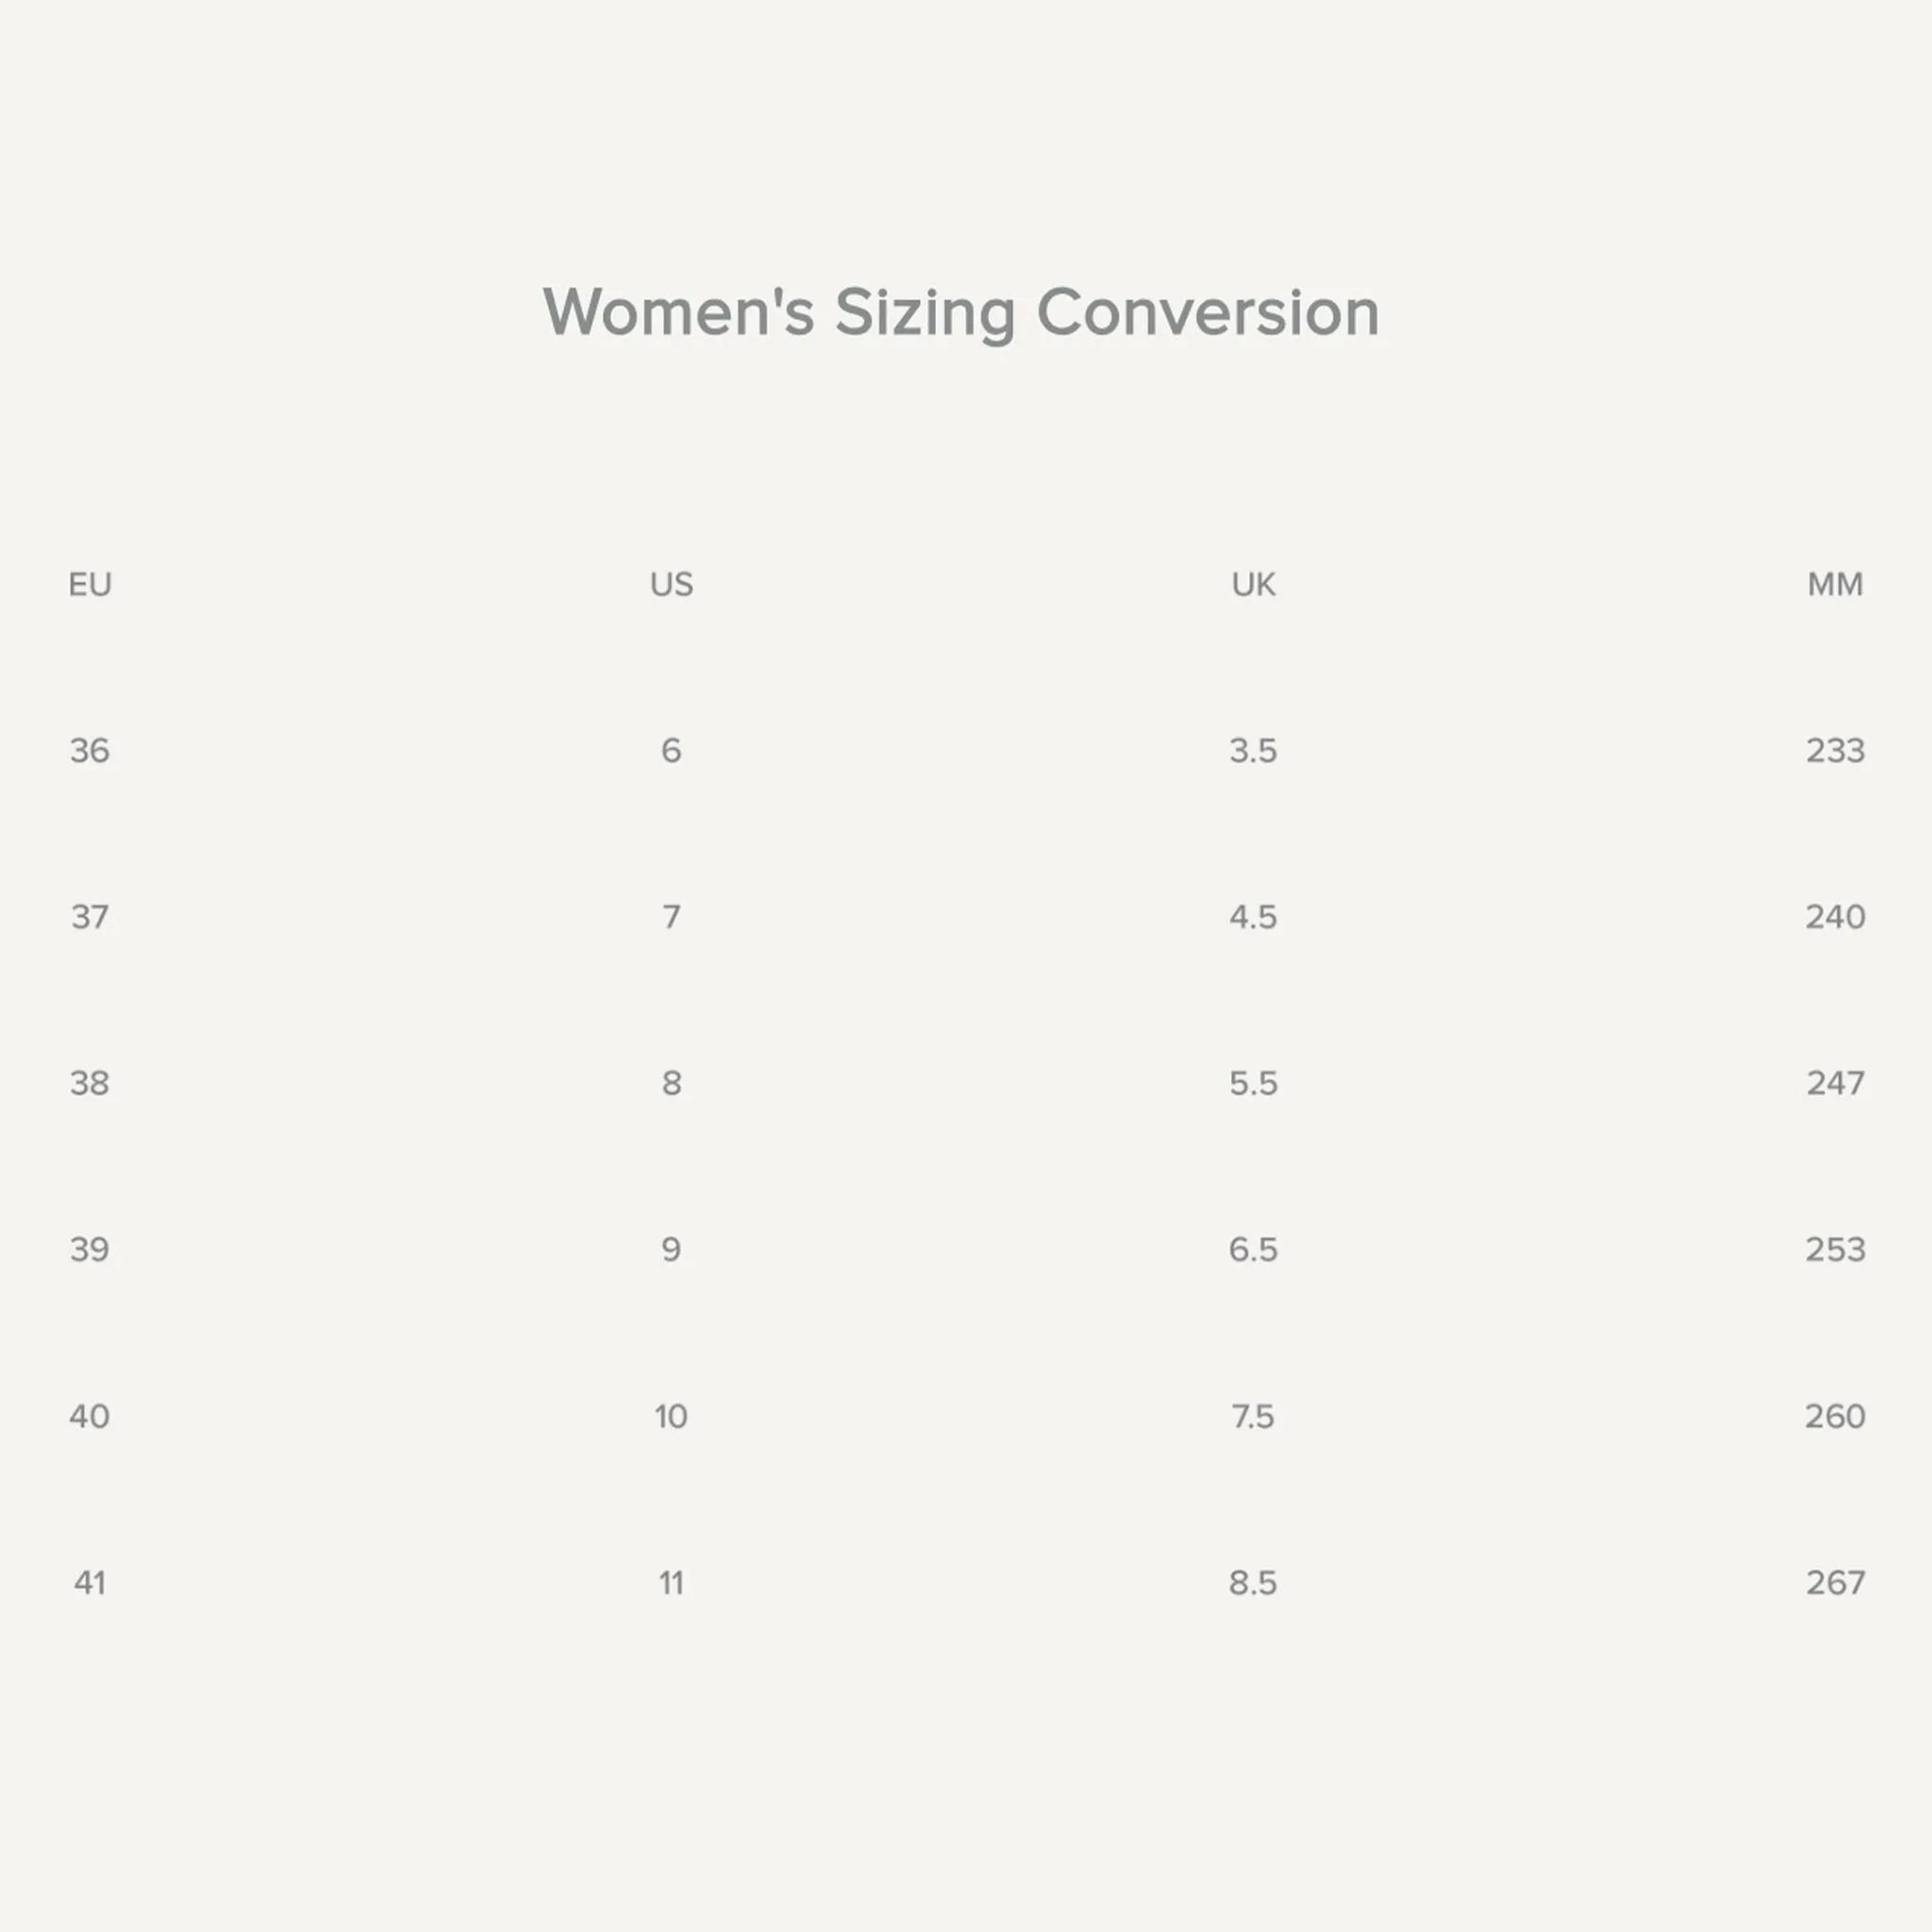Click EU size 41
The width and height of the screenshot is (1932, 1932).
coord(90,1582)
